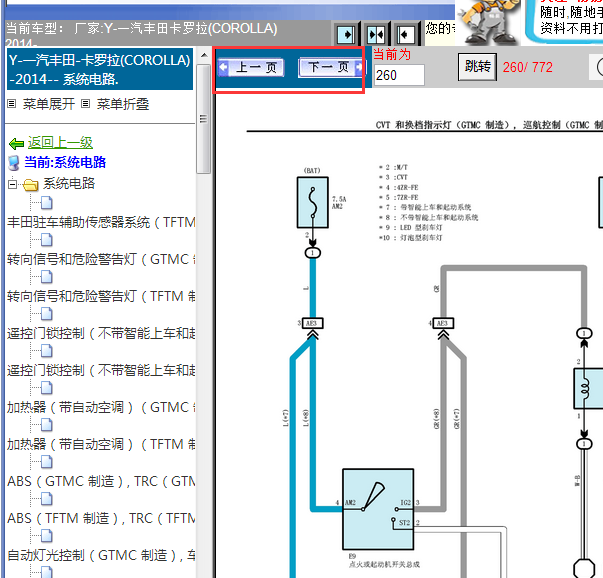Click page icon above 加热器 (TFTM entry
Screen dimensions: 603x578
point(47,425)
